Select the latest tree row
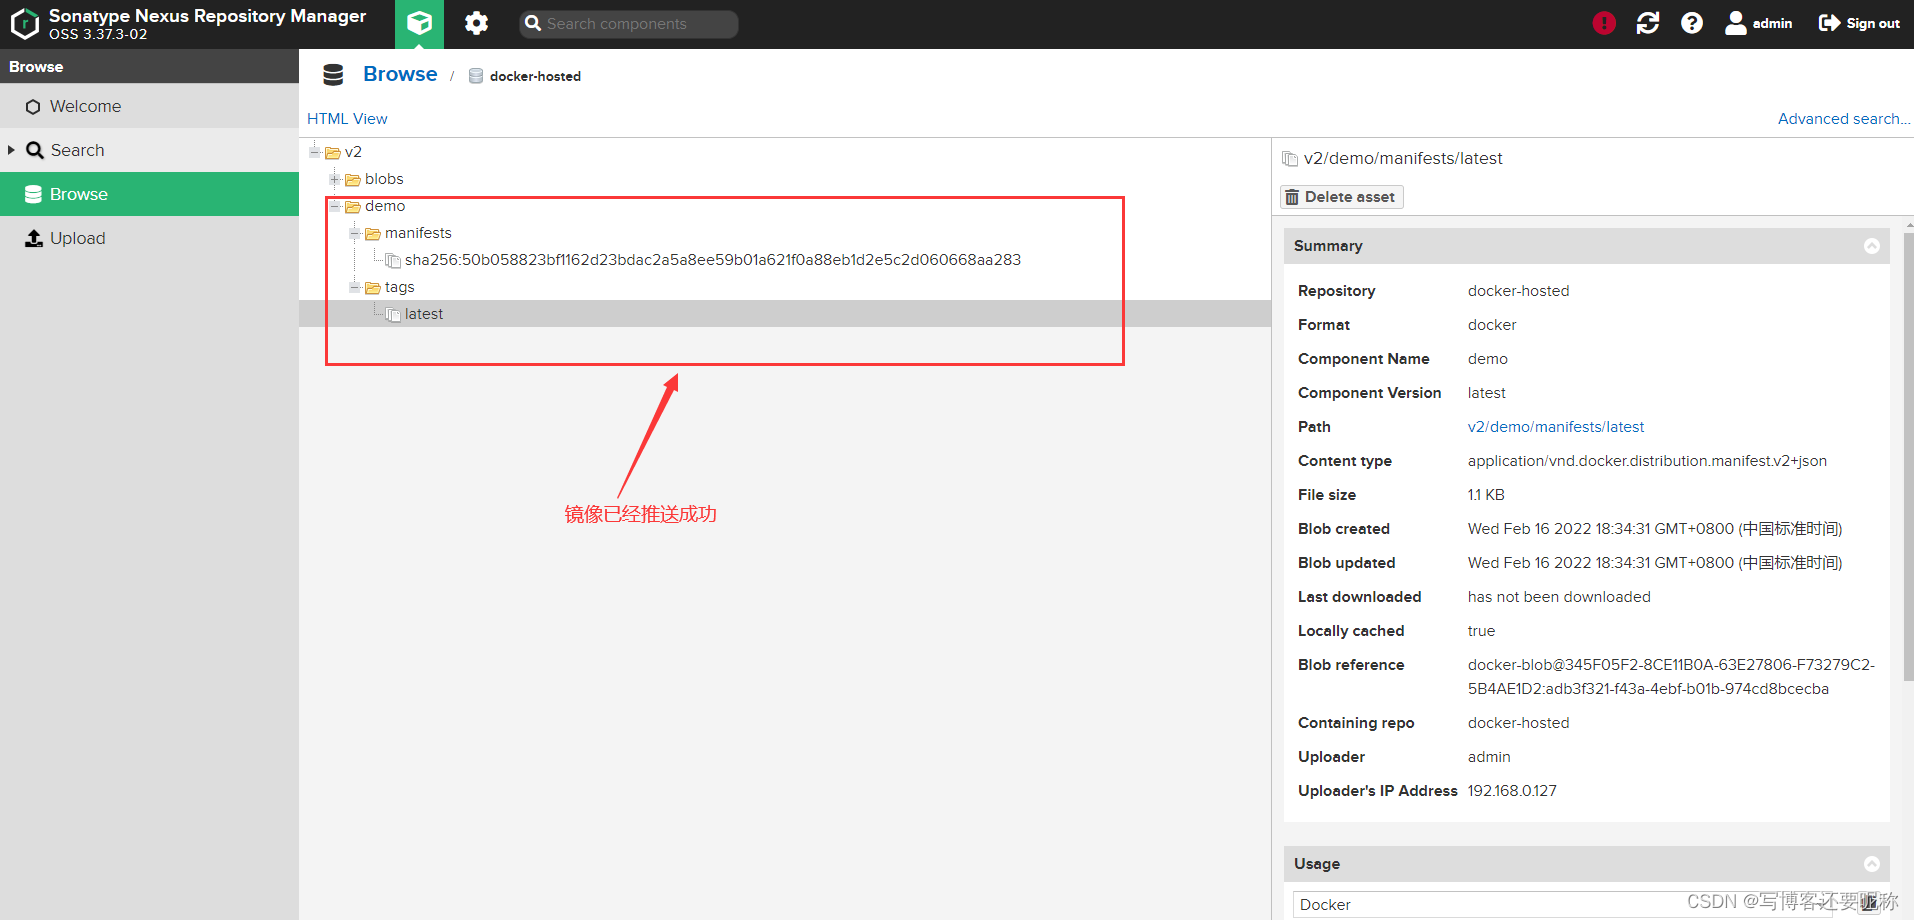This screenshot has height=920, width=1914. (x=785, y=314)
